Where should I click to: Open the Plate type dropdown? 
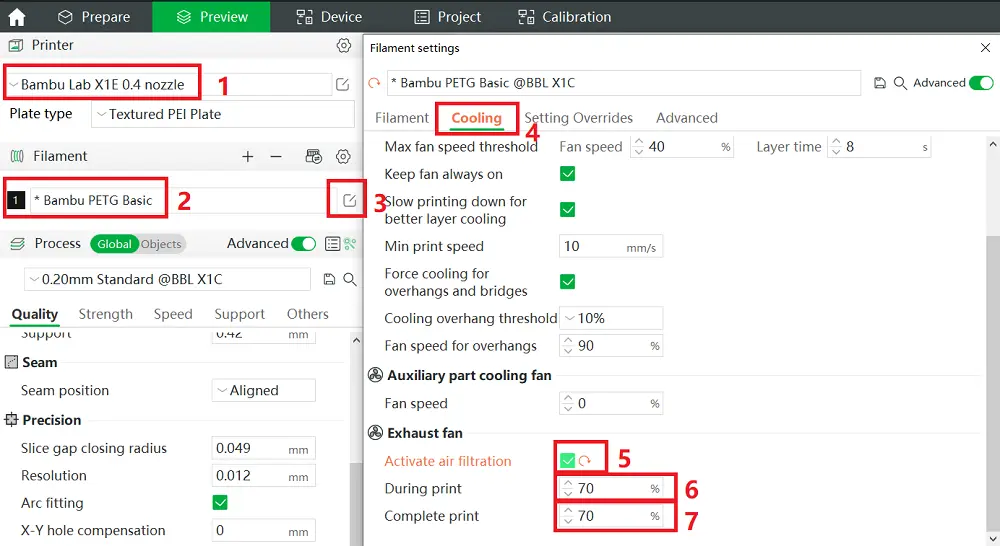pos(223,114)
